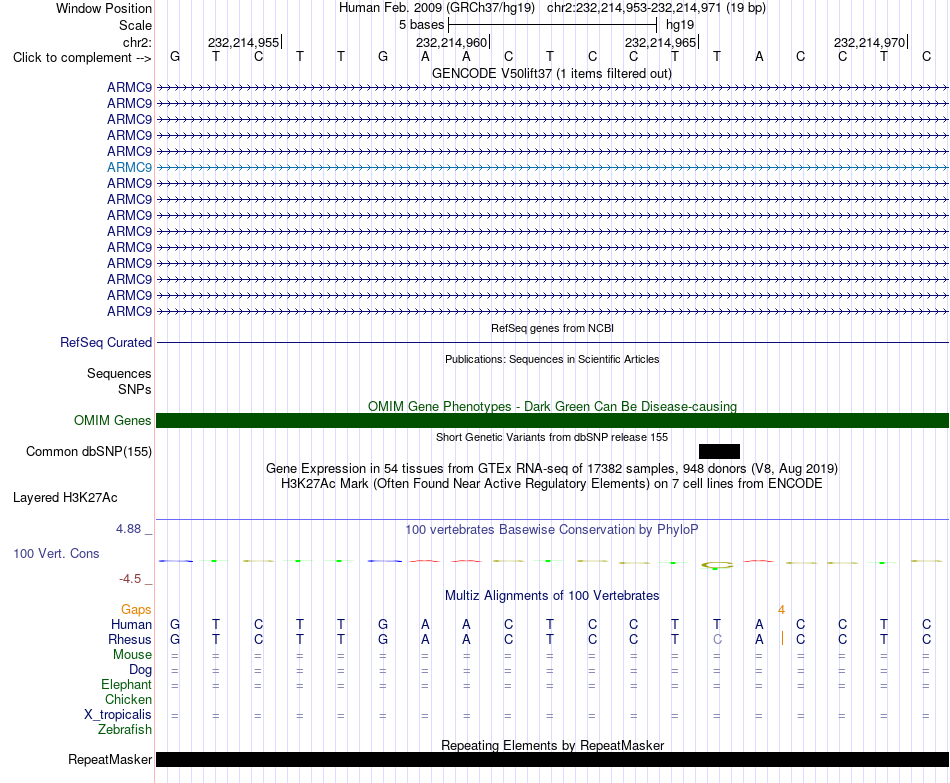
Task: Click the Elephant alignment row label
Action: point(126,684)
